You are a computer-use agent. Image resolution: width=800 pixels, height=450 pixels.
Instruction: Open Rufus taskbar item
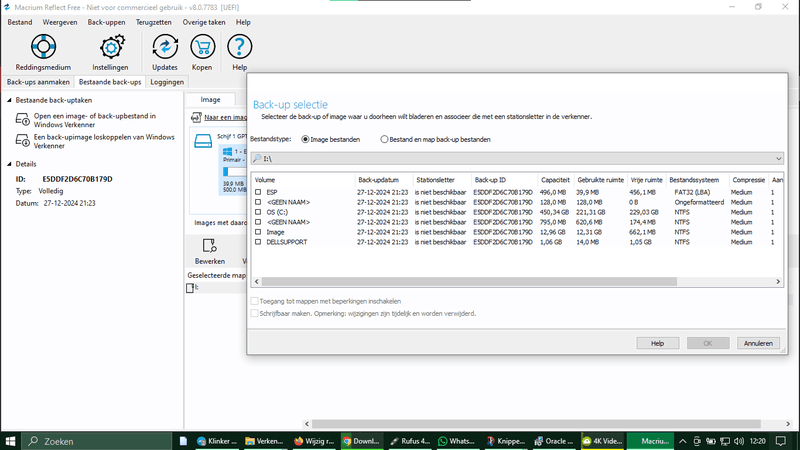[x=410, y=441]
